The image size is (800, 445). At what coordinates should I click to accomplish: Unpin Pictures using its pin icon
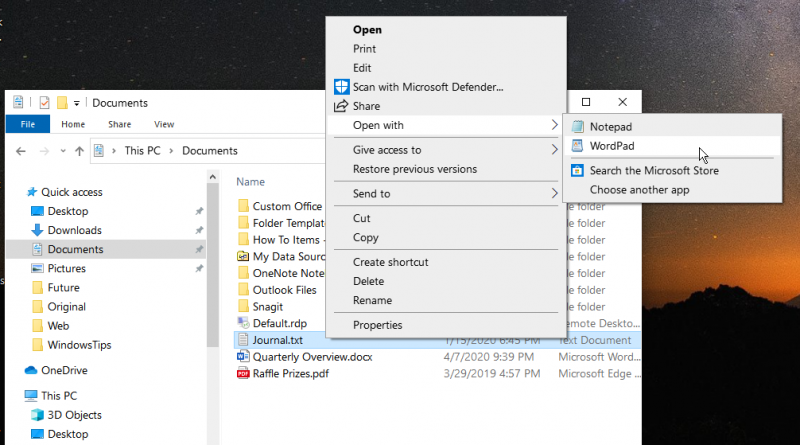pyautogui.click(x=199, y=268)
